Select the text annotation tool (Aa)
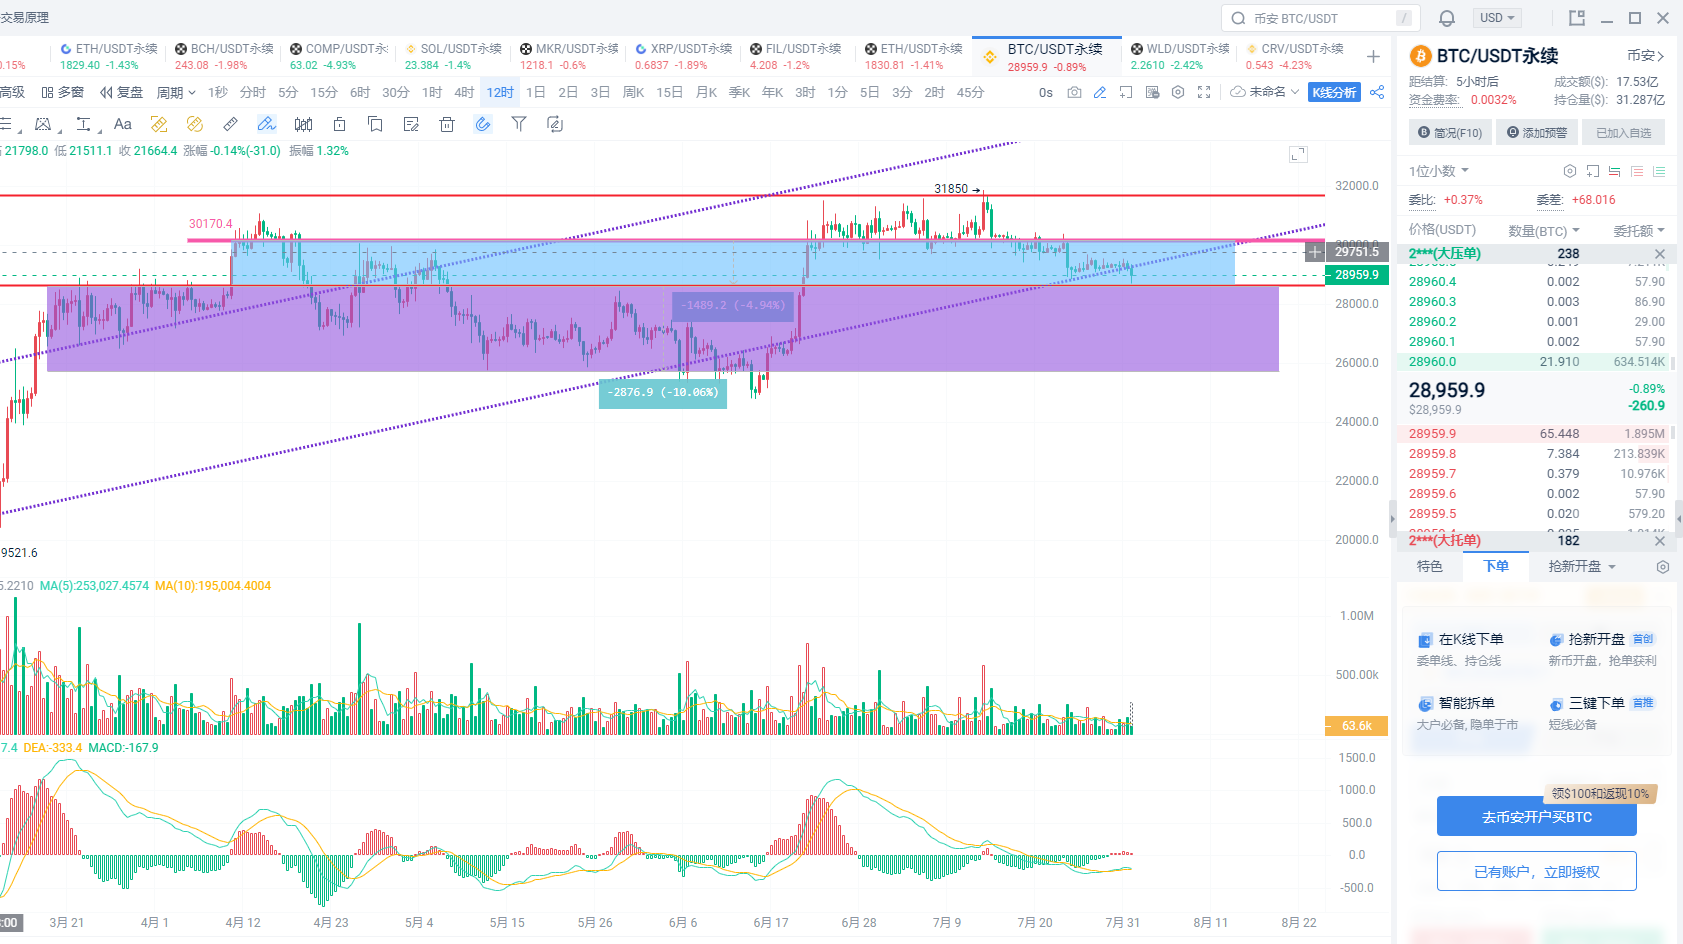 click(123, 124)
